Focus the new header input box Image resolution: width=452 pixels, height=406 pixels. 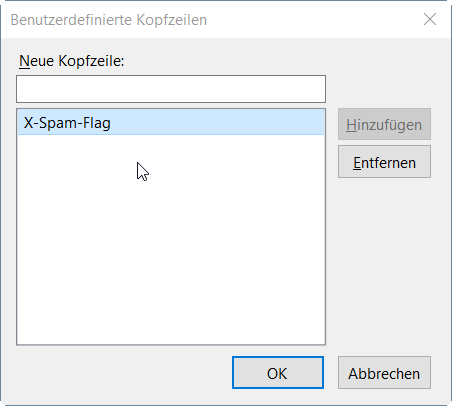coord(171,89)
